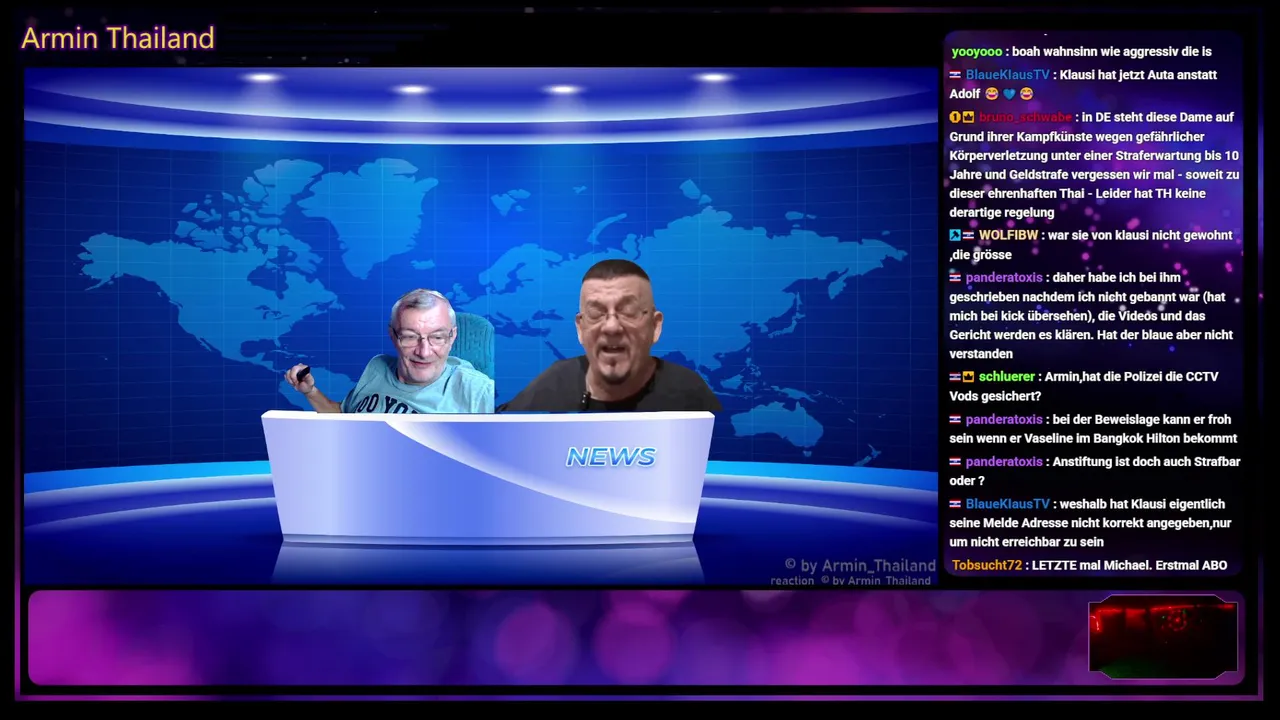
Task: Click the NEWS label on the desk
Action: click(x=611, y=457)
